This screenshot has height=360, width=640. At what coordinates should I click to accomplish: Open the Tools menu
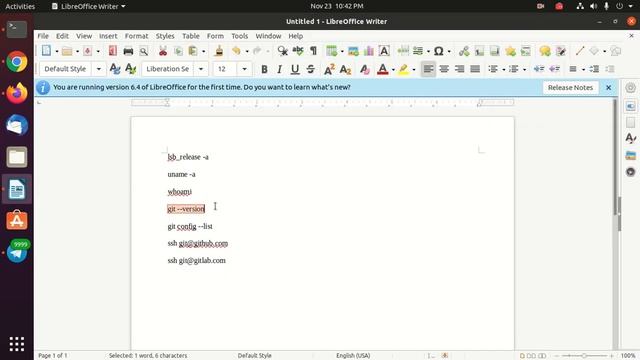tap(240, 36)
